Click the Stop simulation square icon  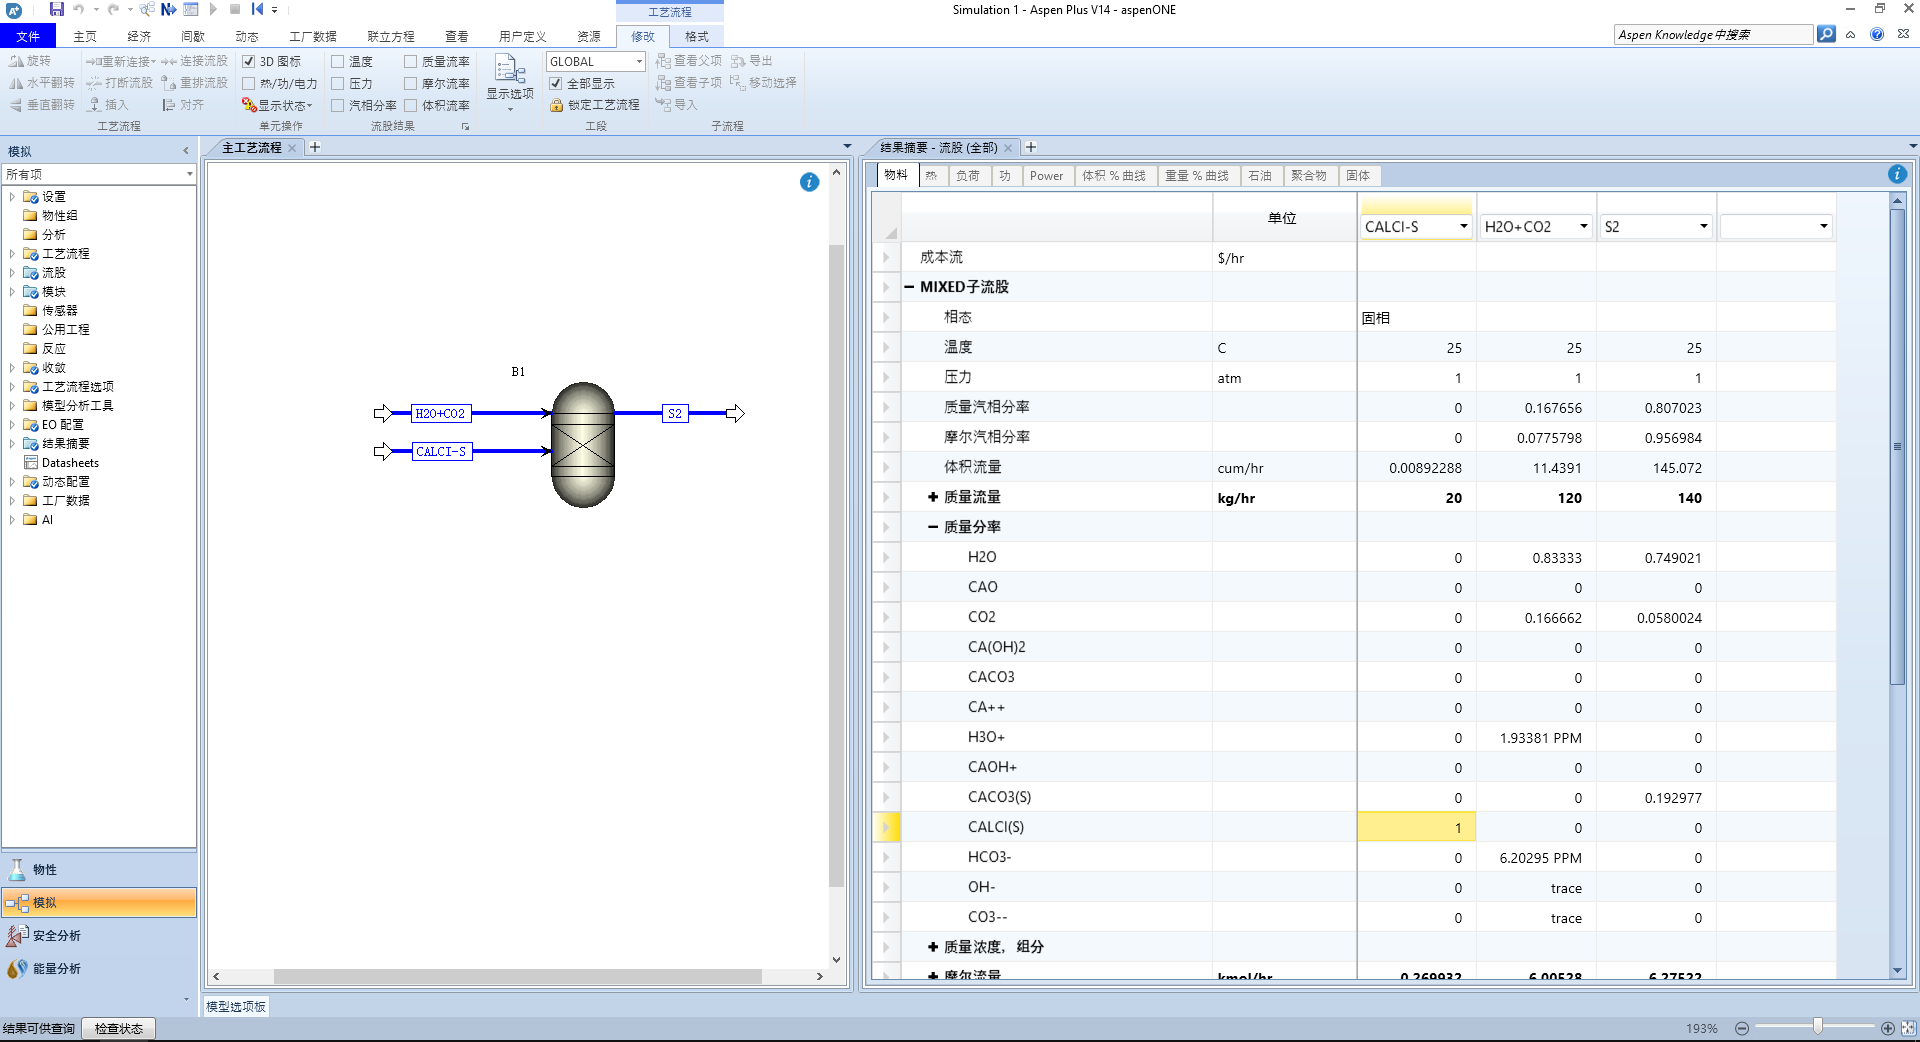pyautogui.click(x=235, y=9)
